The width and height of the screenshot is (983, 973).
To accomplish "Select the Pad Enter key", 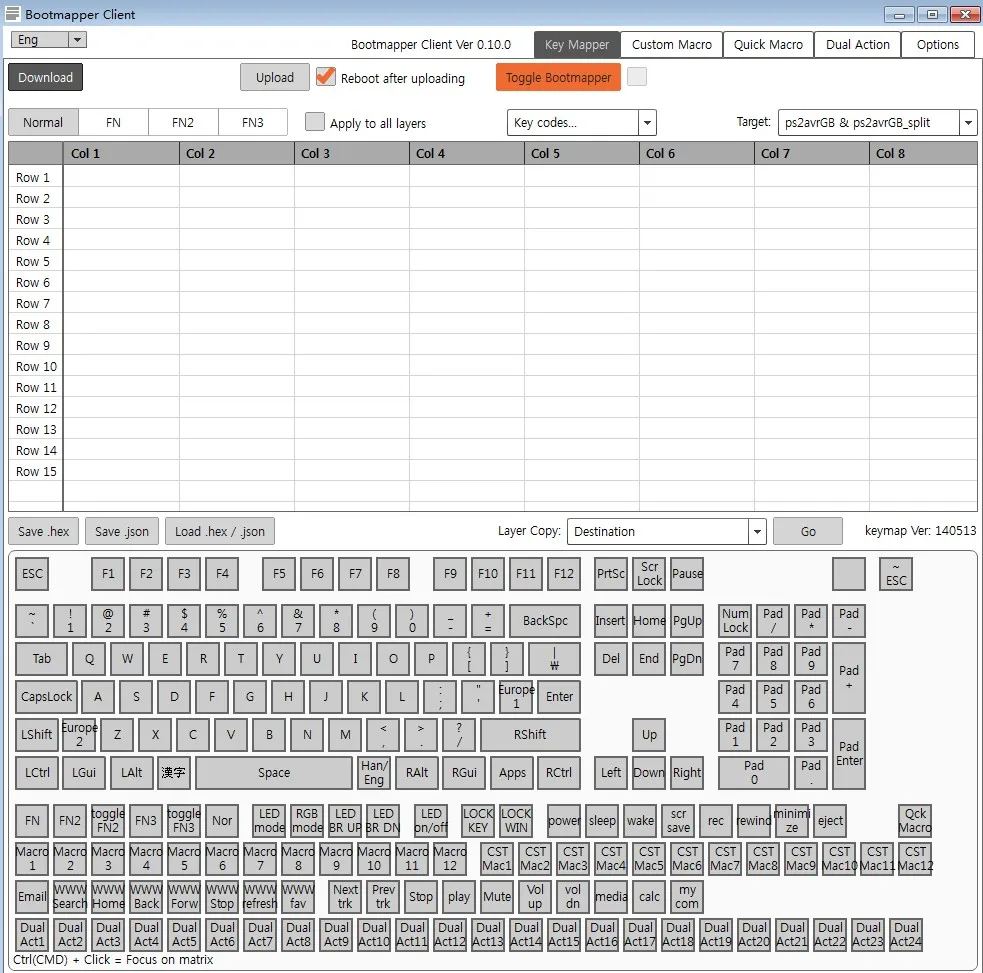I will pos(849,754).
